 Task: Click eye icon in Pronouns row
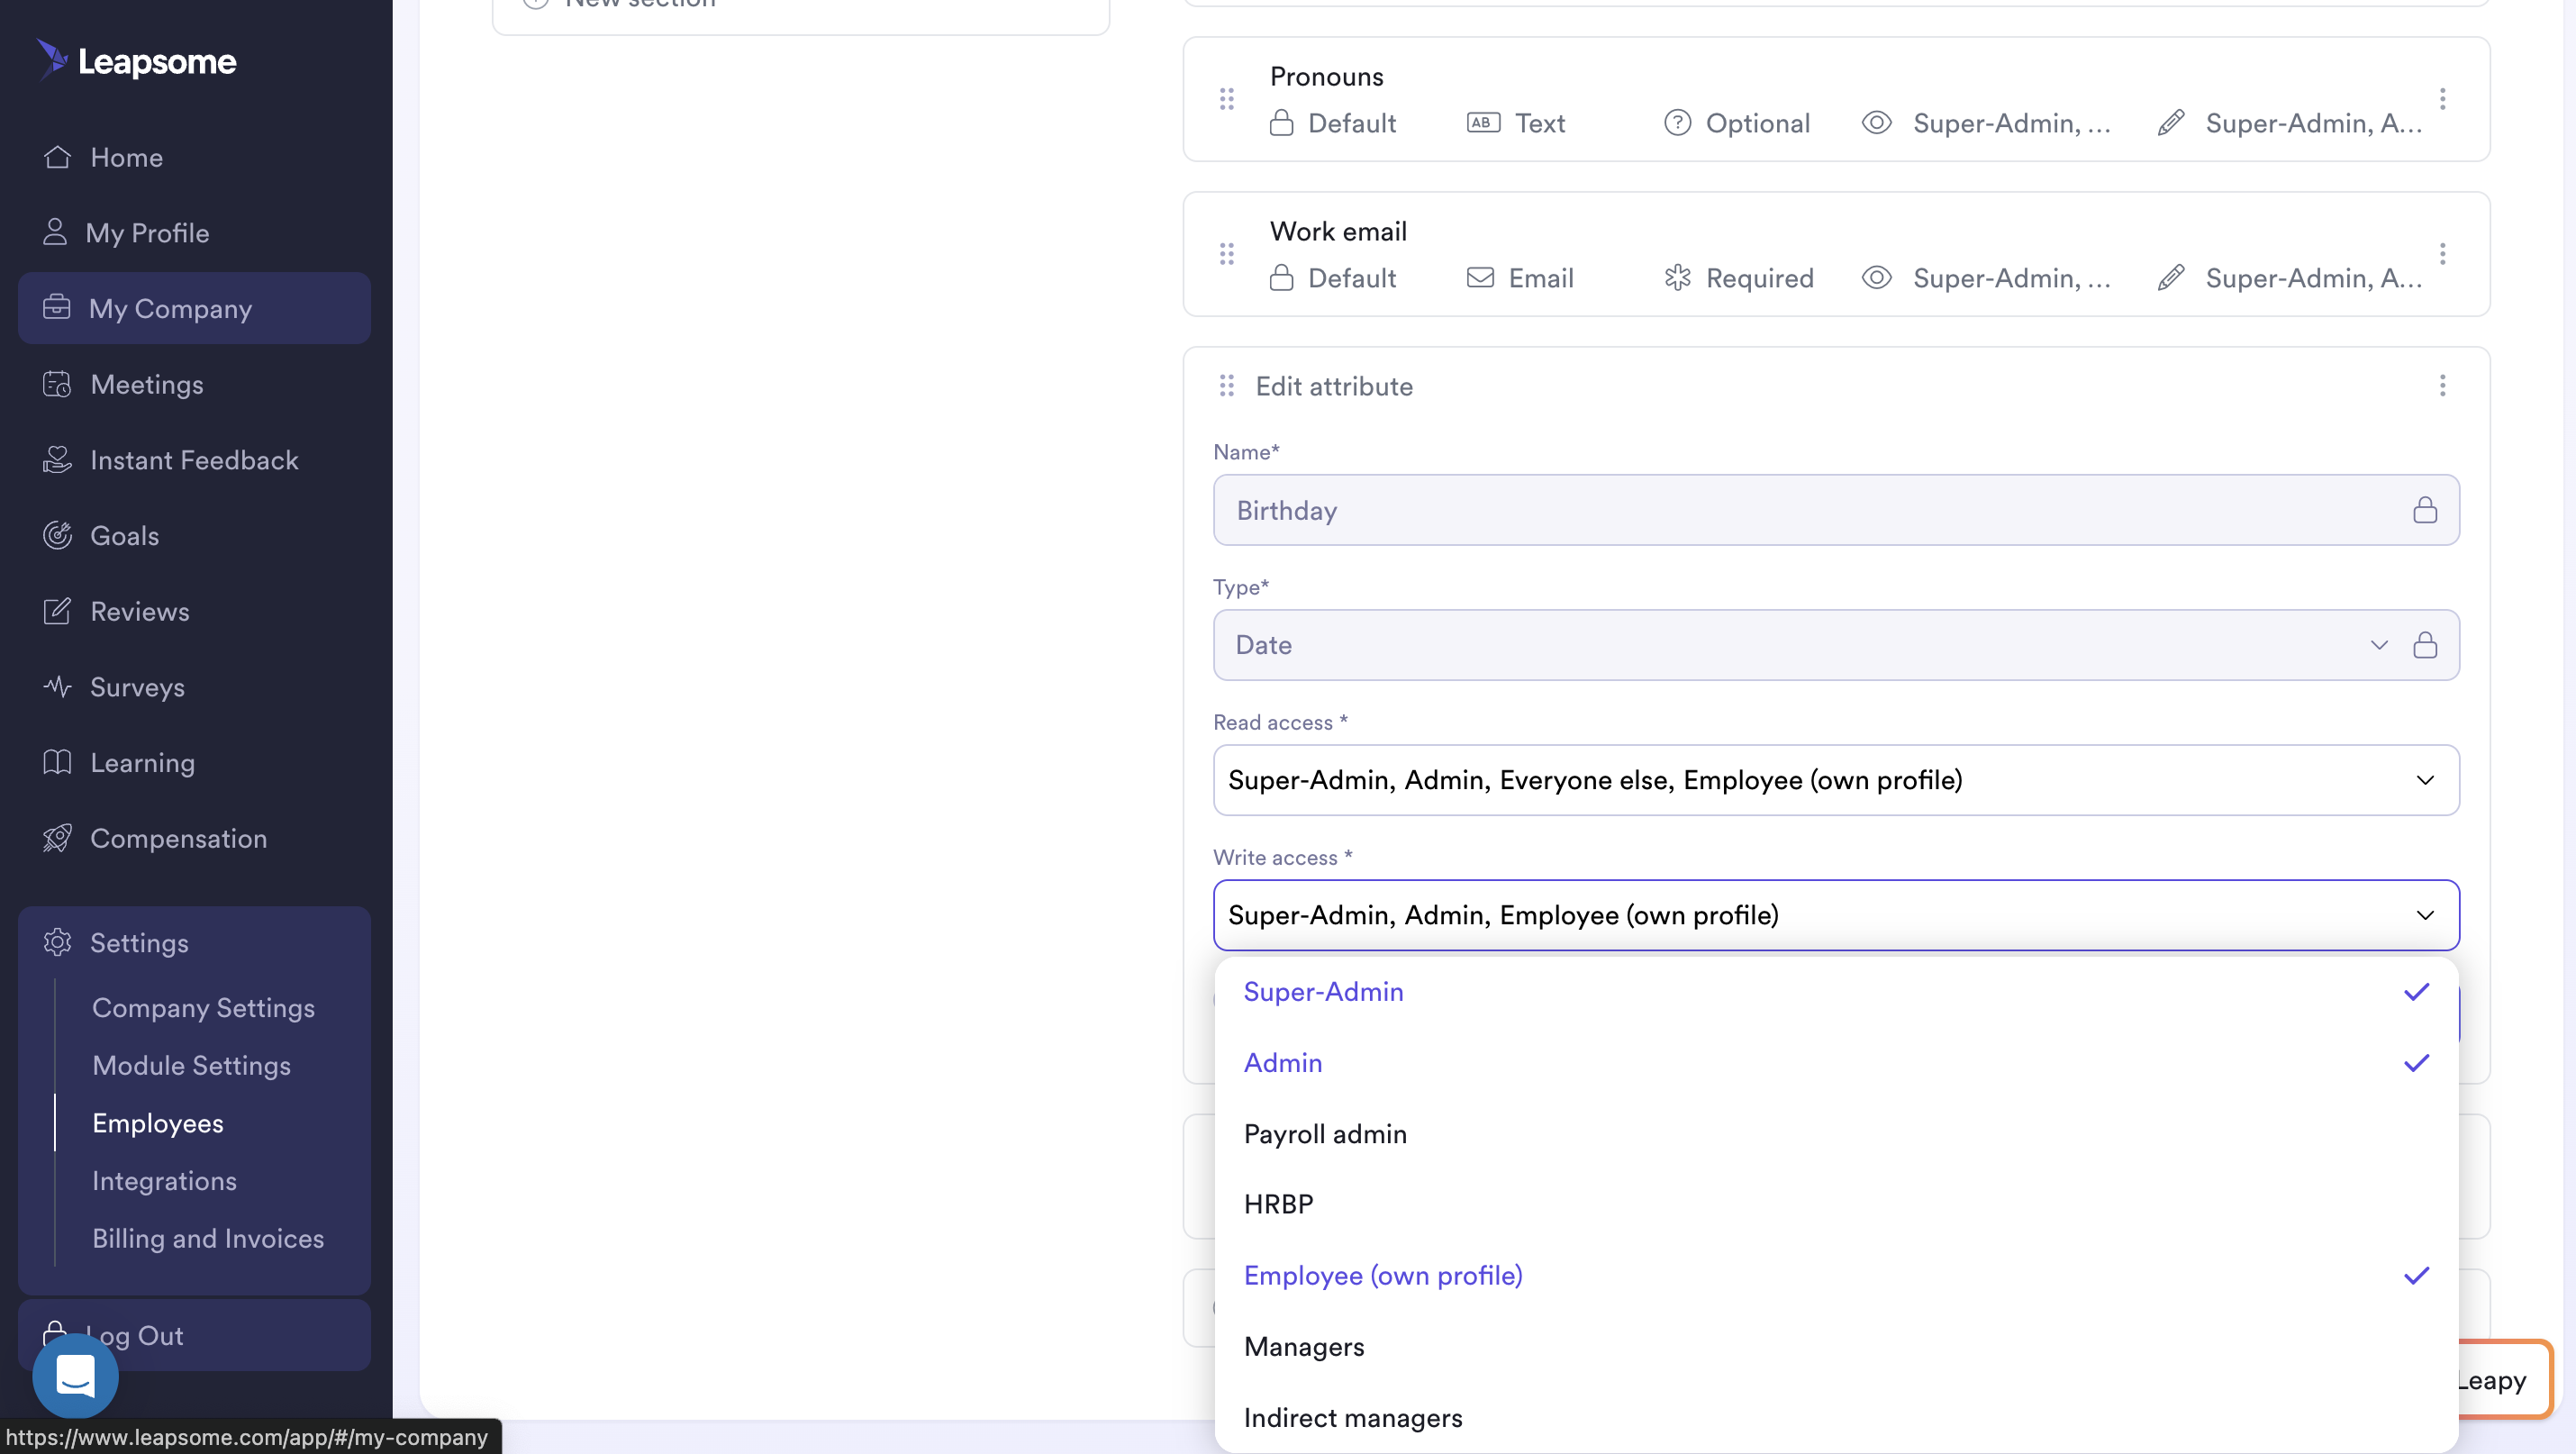1877,123
